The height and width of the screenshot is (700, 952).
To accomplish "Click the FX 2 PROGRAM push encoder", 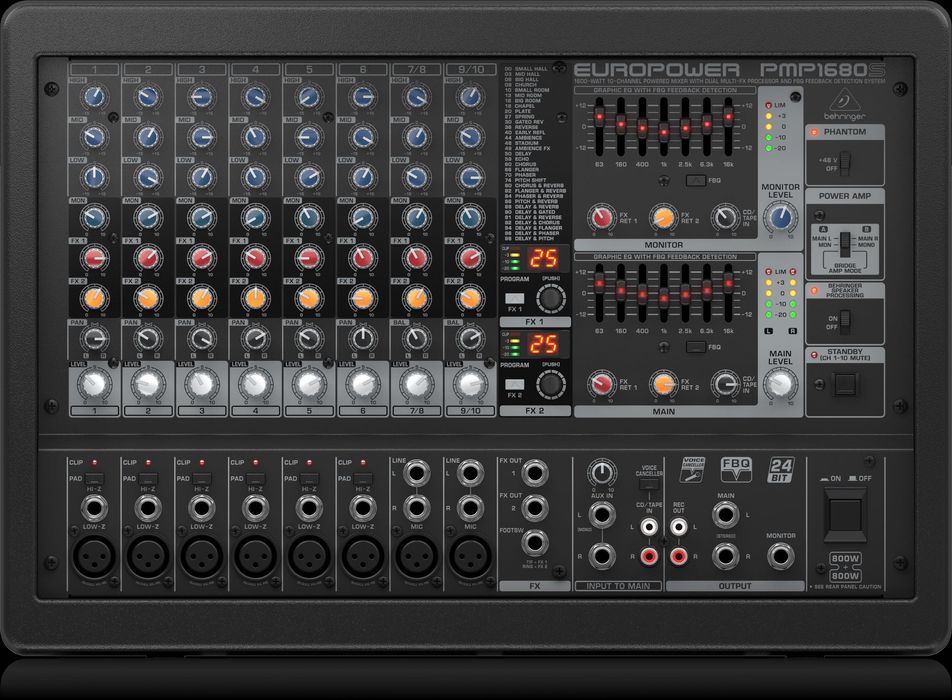I will [551, 384].
